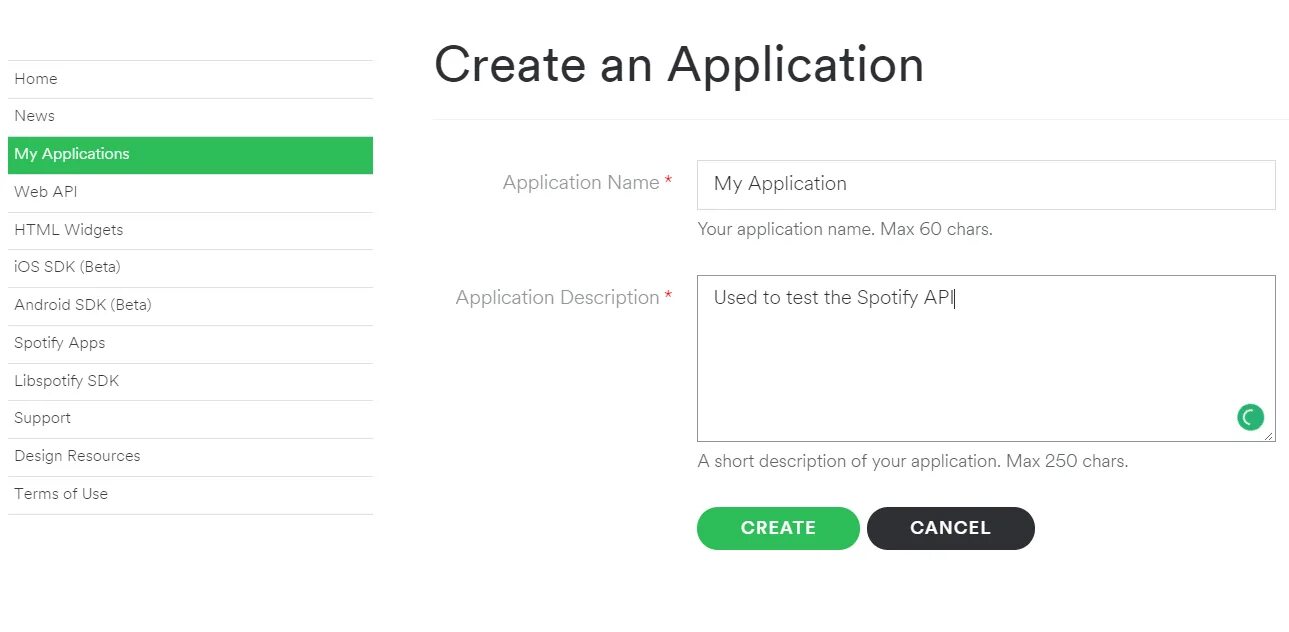Go to News in the sidebar

coord(190,117)
